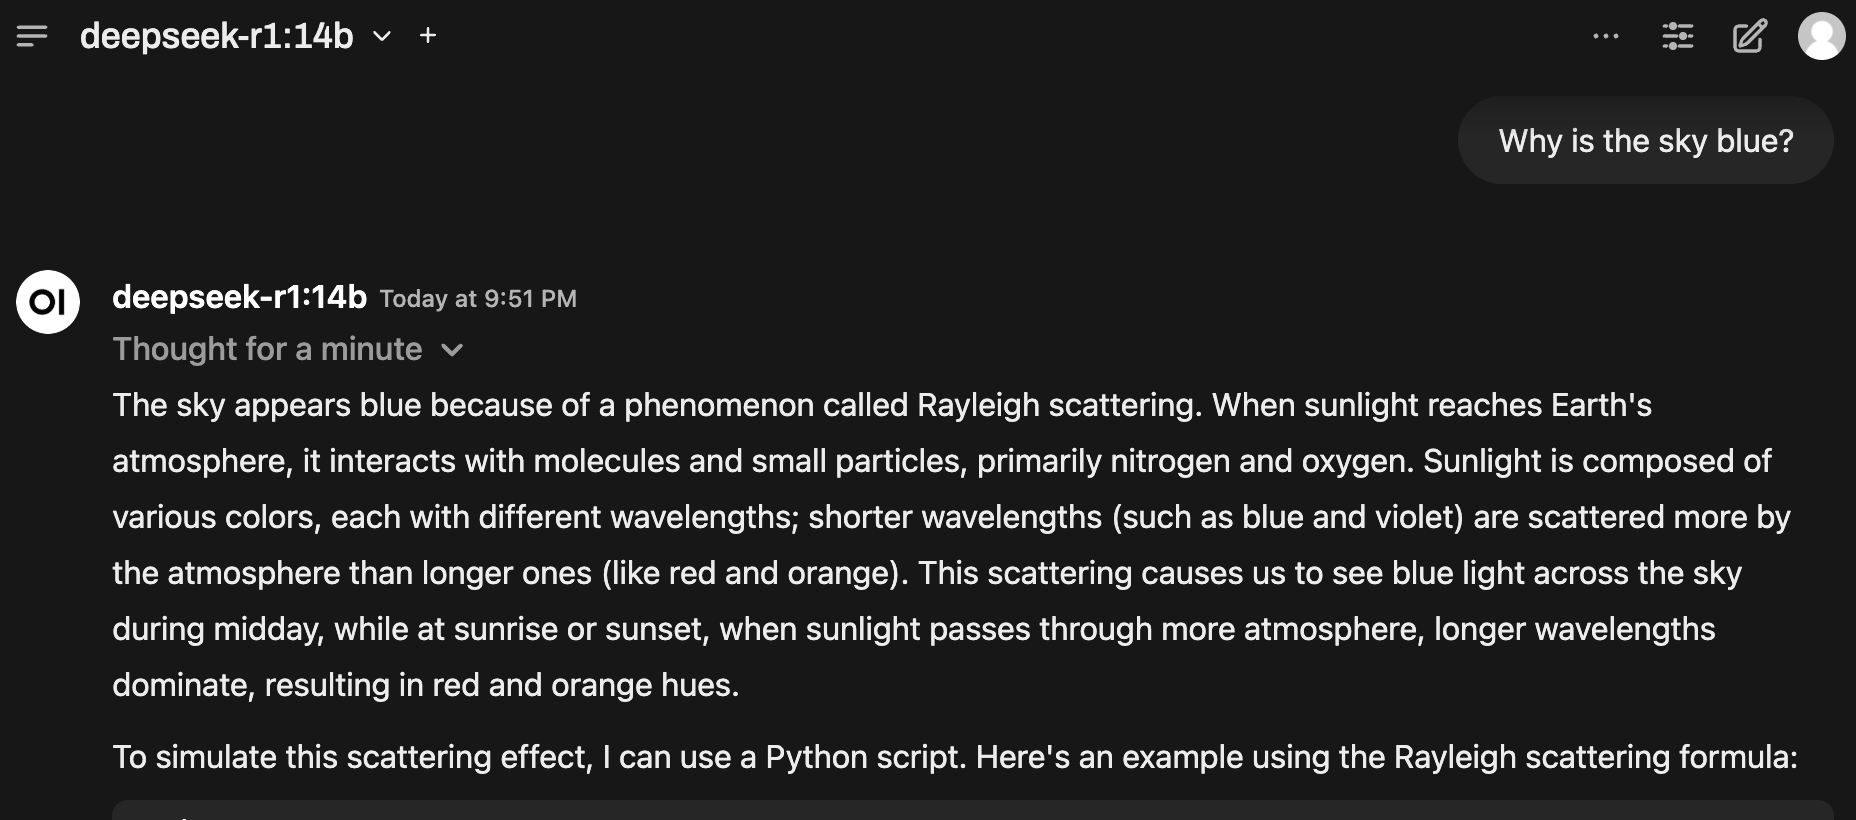Open the chat controls sliders icon
1856x820 pixels.
point(1677,36)
